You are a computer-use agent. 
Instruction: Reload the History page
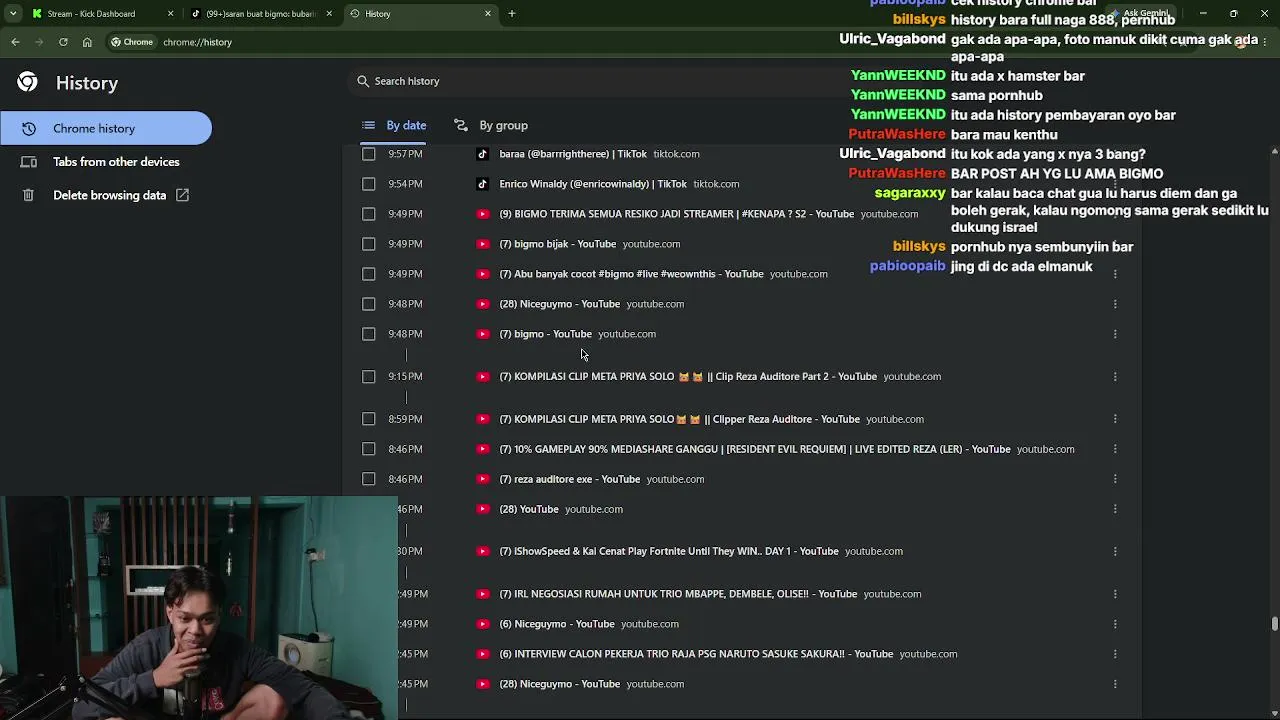coord(63,42)
